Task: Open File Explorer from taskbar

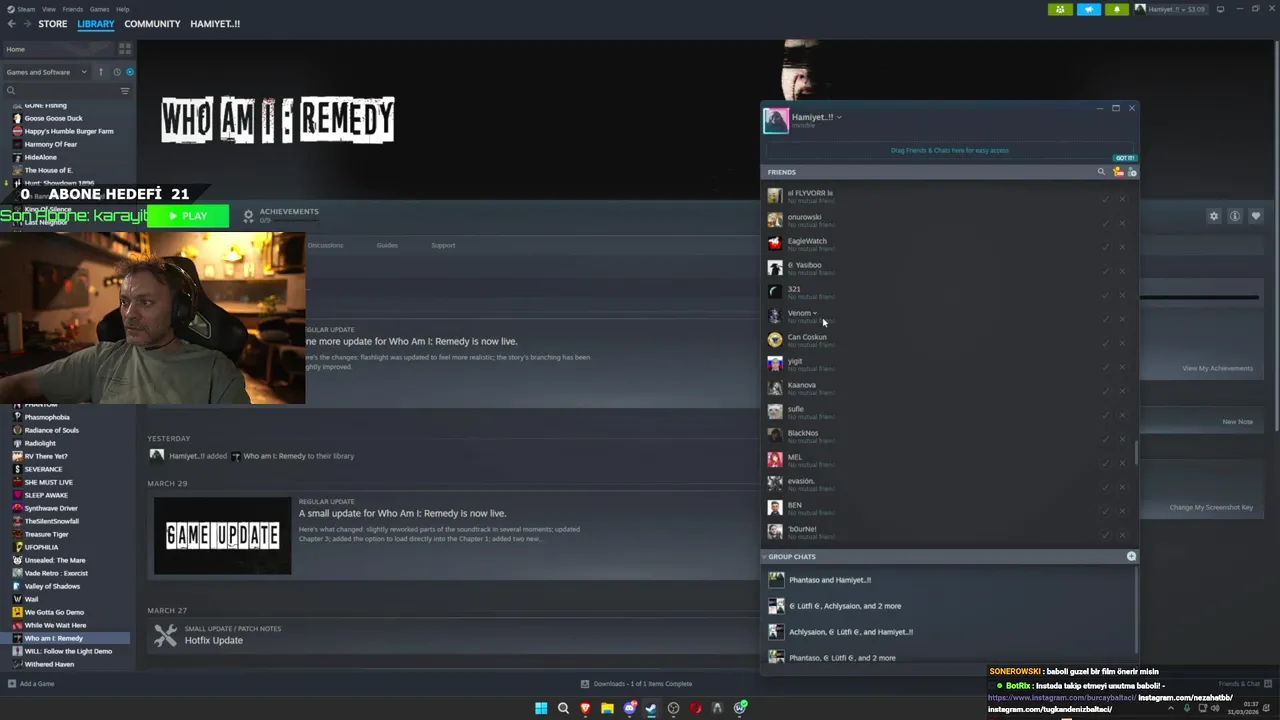Action: coord(607,708)
